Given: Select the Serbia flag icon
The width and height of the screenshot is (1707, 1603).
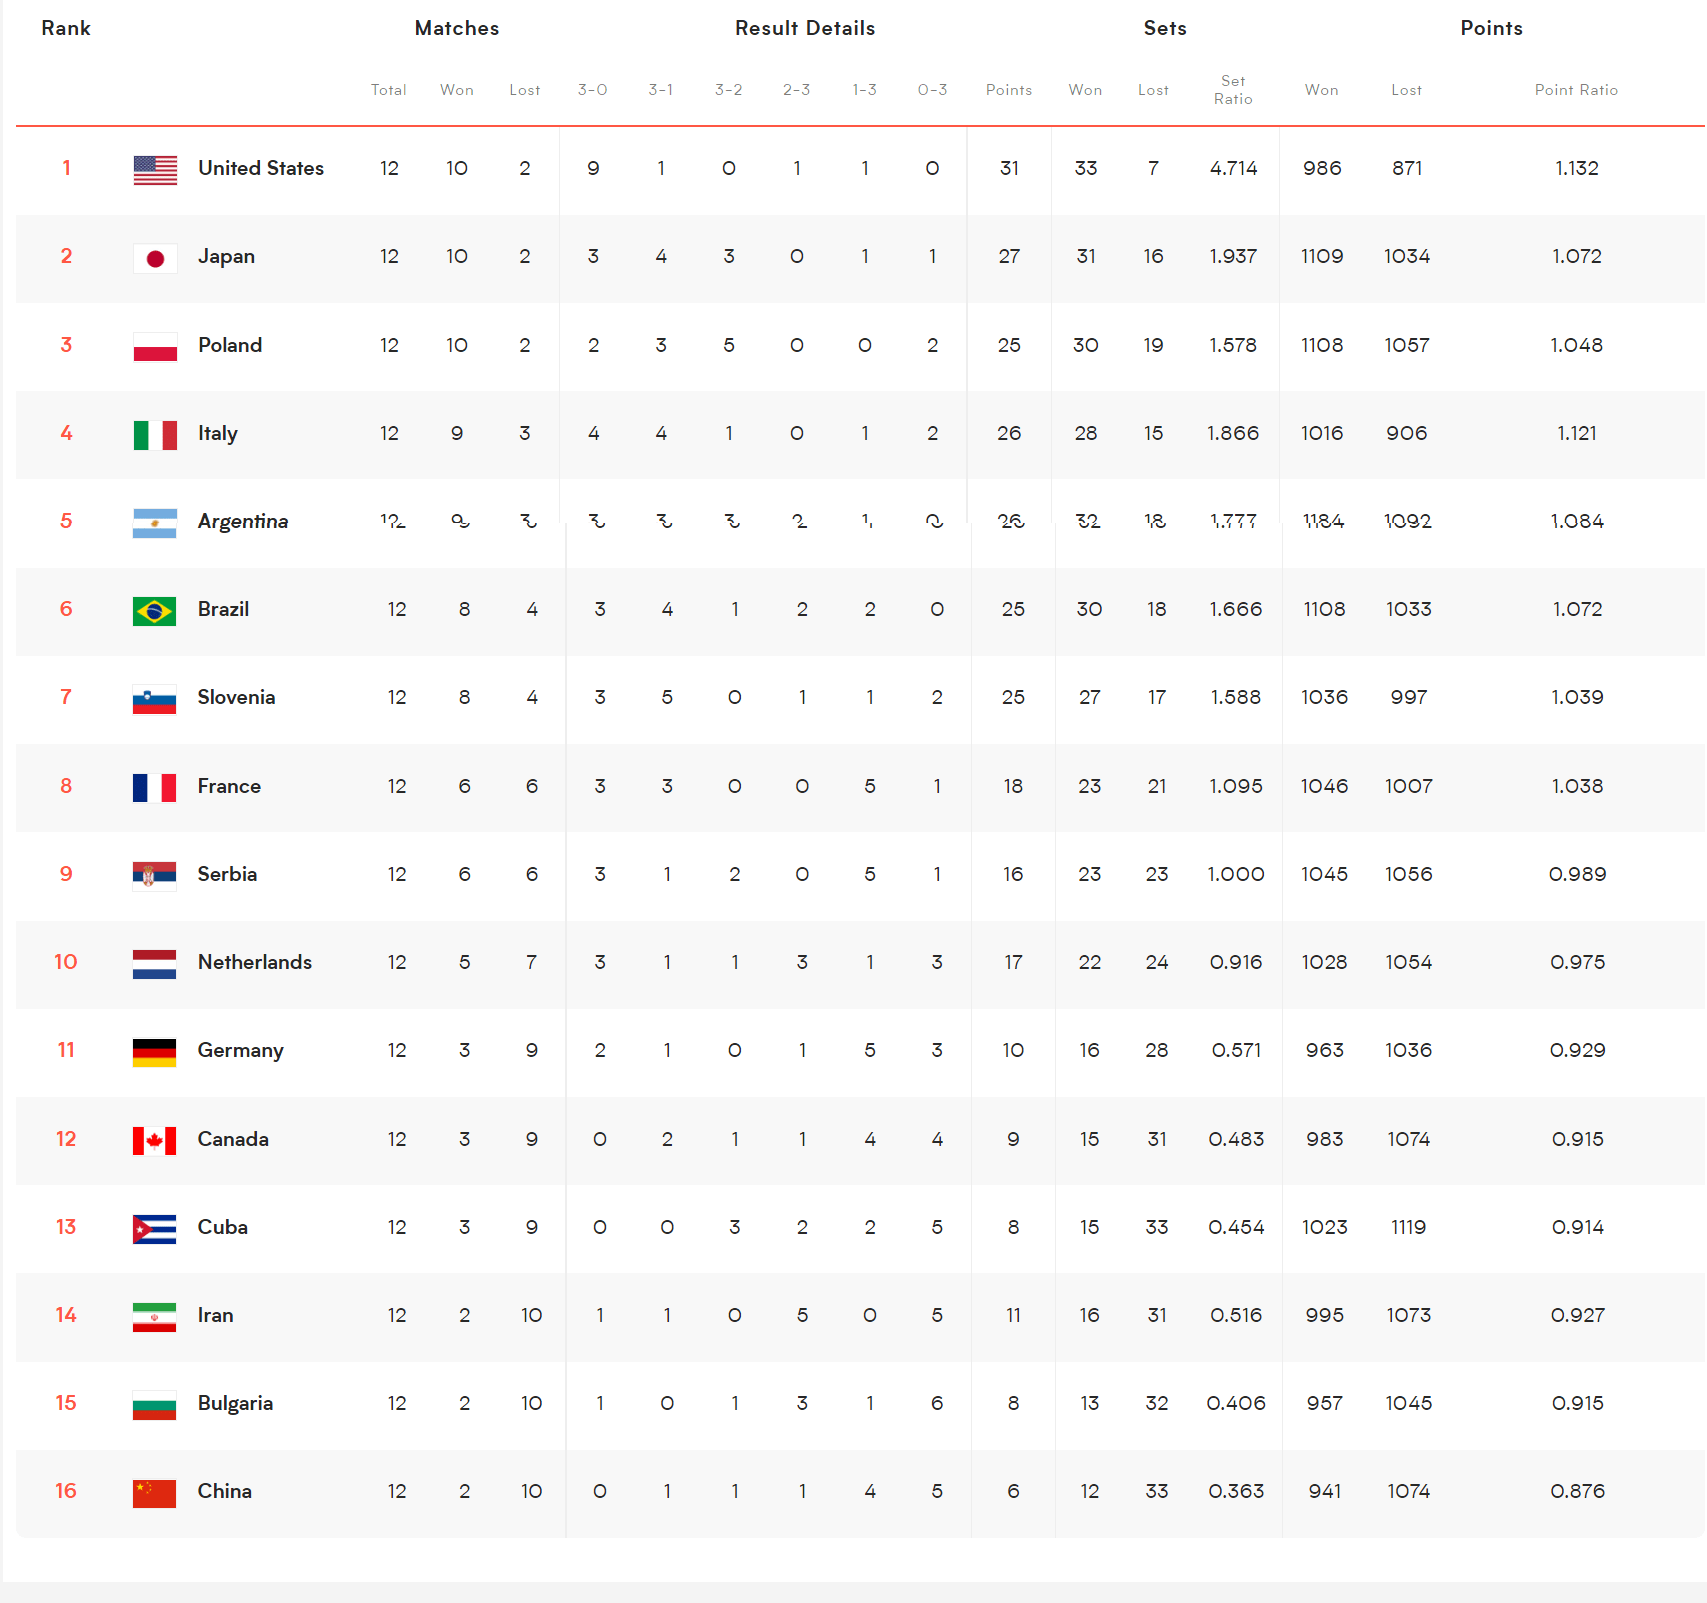Looking at the screenshot, I should point(154,876).
